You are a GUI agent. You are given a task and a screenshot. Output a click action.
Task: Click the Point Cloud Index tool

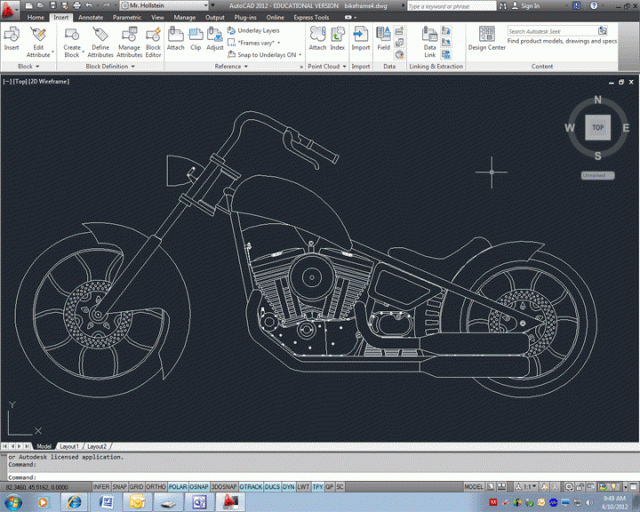338,38
